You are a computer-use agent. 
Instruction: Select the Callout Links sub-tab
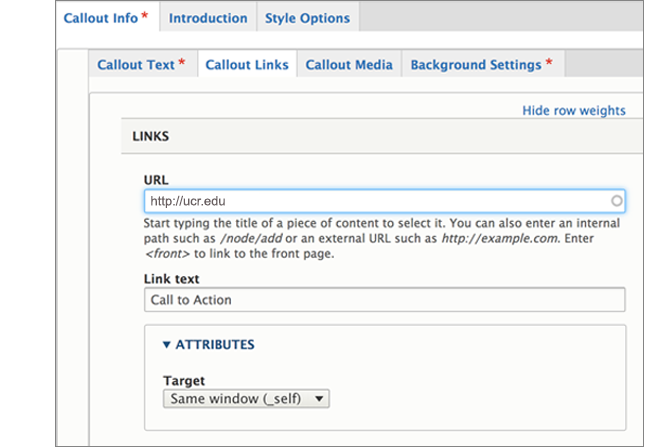coord(247,65)
